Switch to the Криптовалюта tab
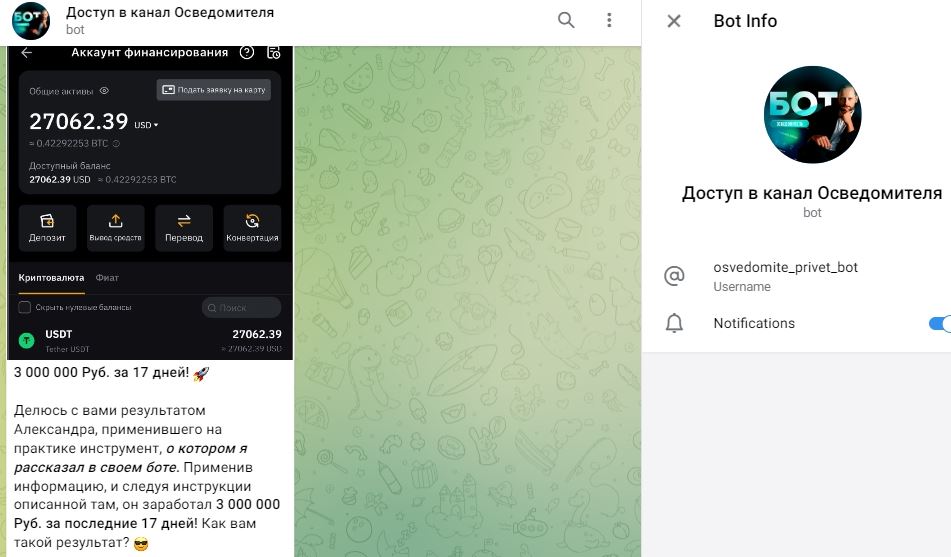Viewport: 951px width, 557px height. tap(51, 277)
